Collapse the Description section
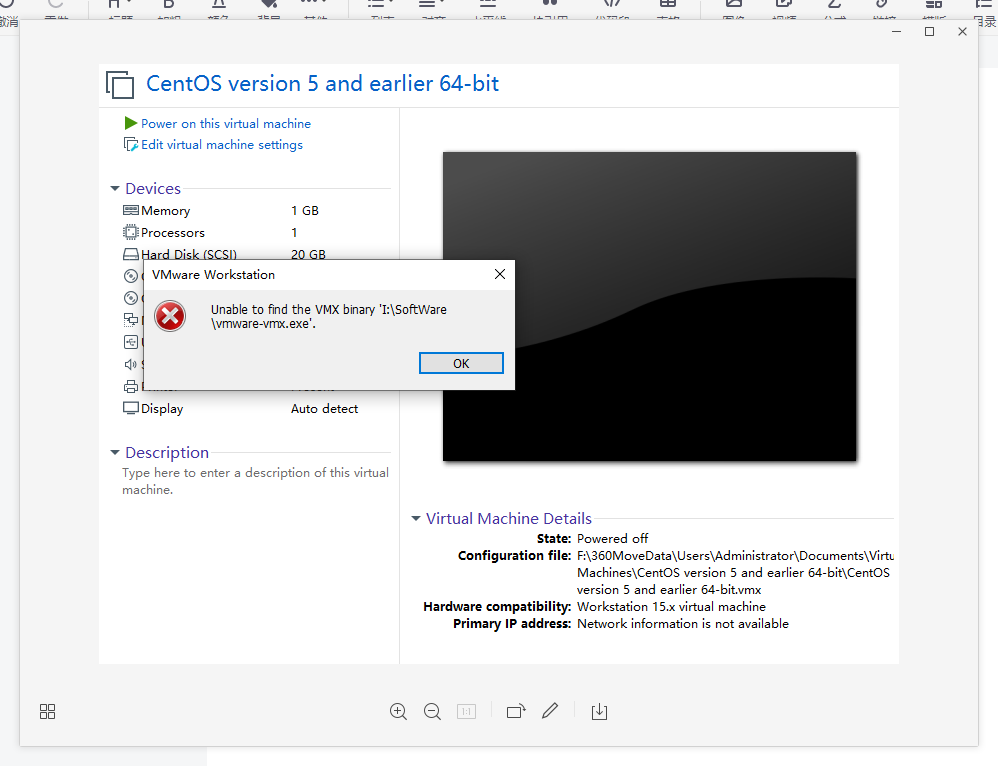This screenshot has width=998, height=766. tap(115, 452)
